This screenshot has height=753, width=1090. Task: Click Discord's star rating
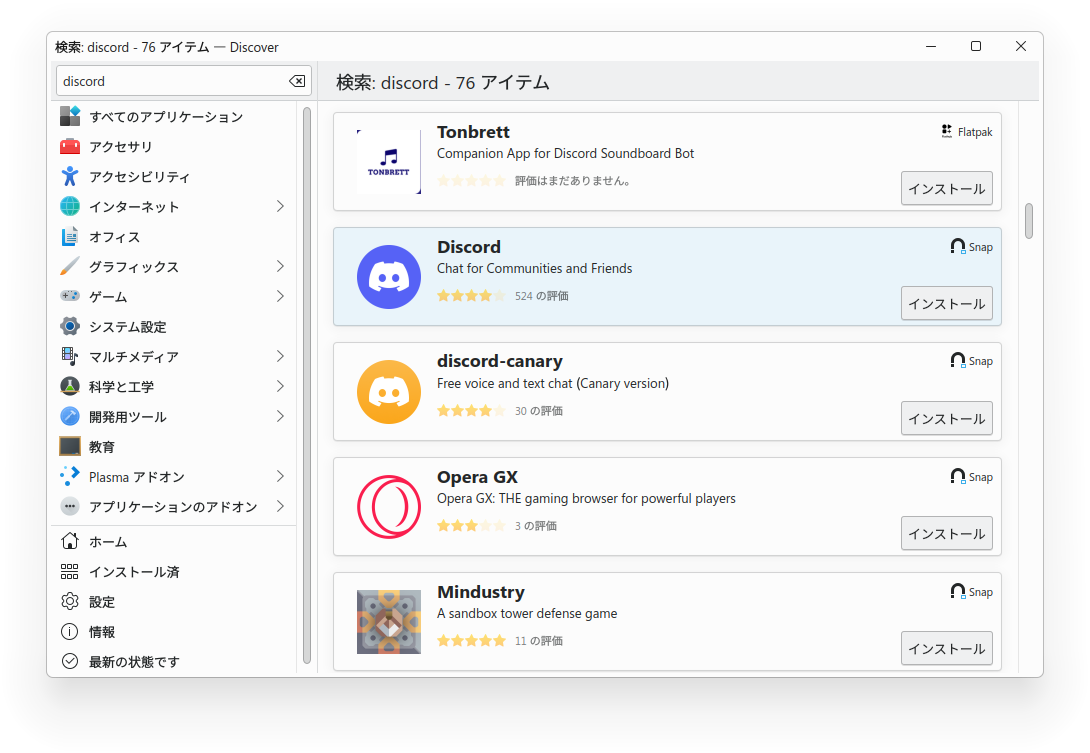point(471,296)
